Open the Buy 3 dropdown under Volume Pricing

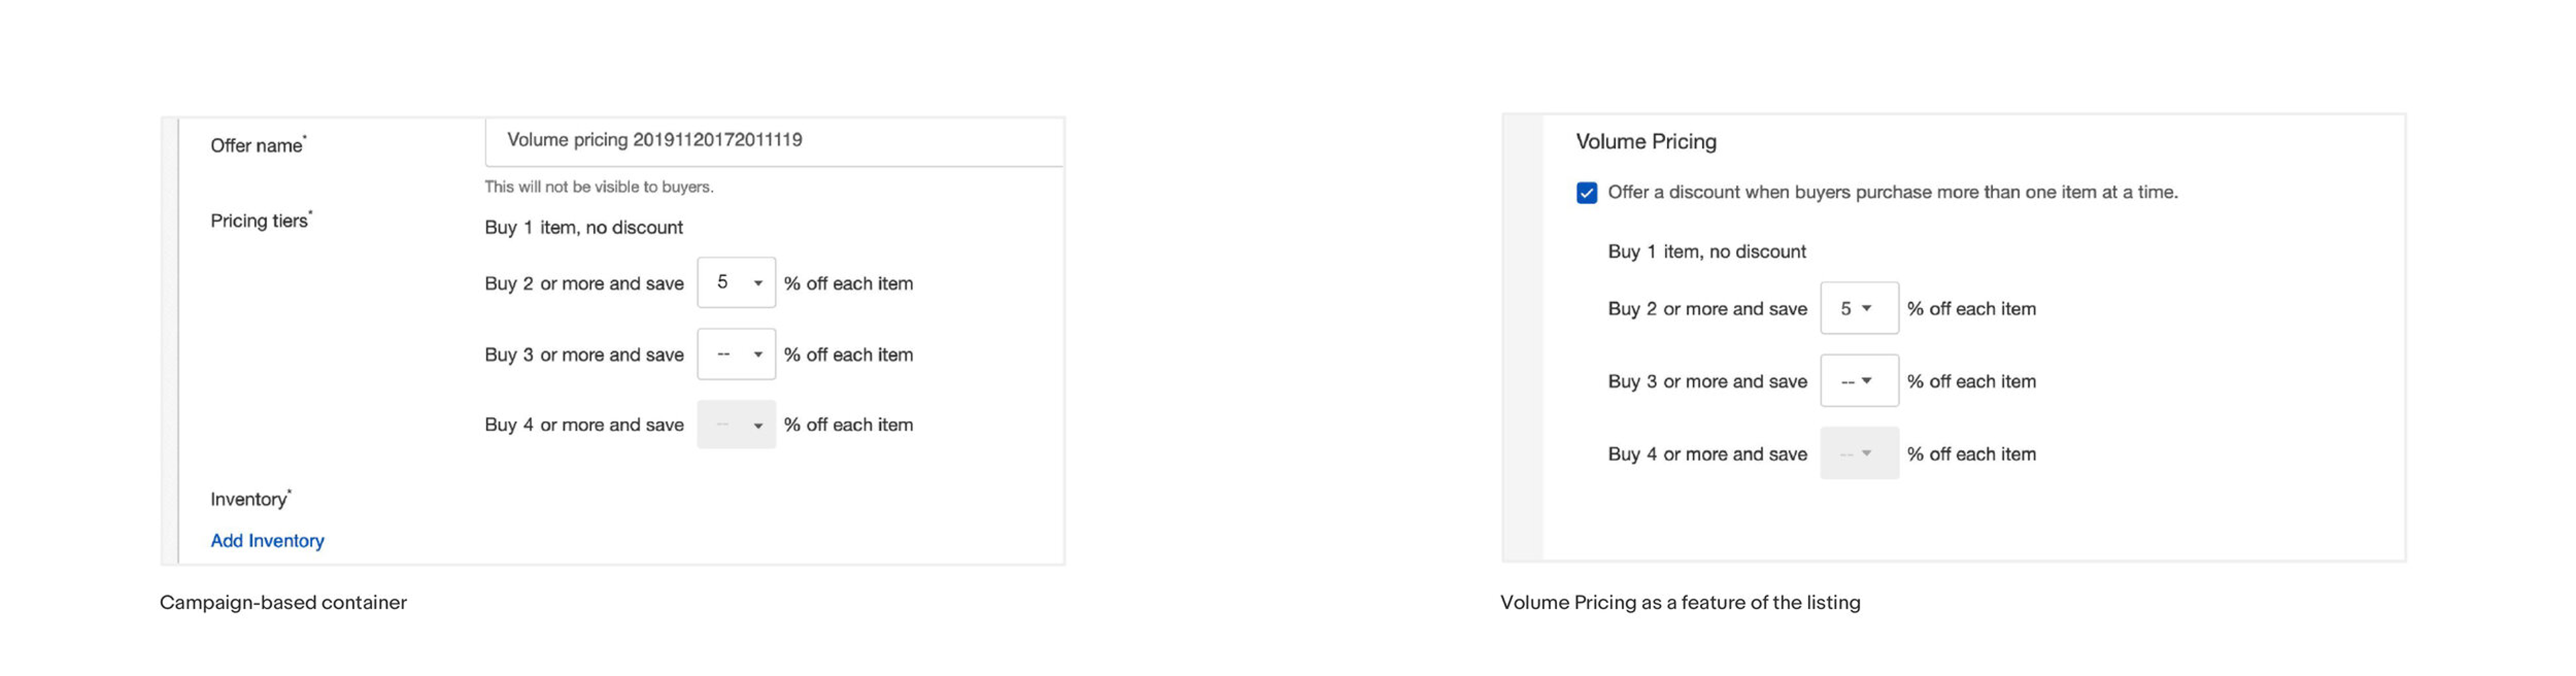click(1859, 381)
